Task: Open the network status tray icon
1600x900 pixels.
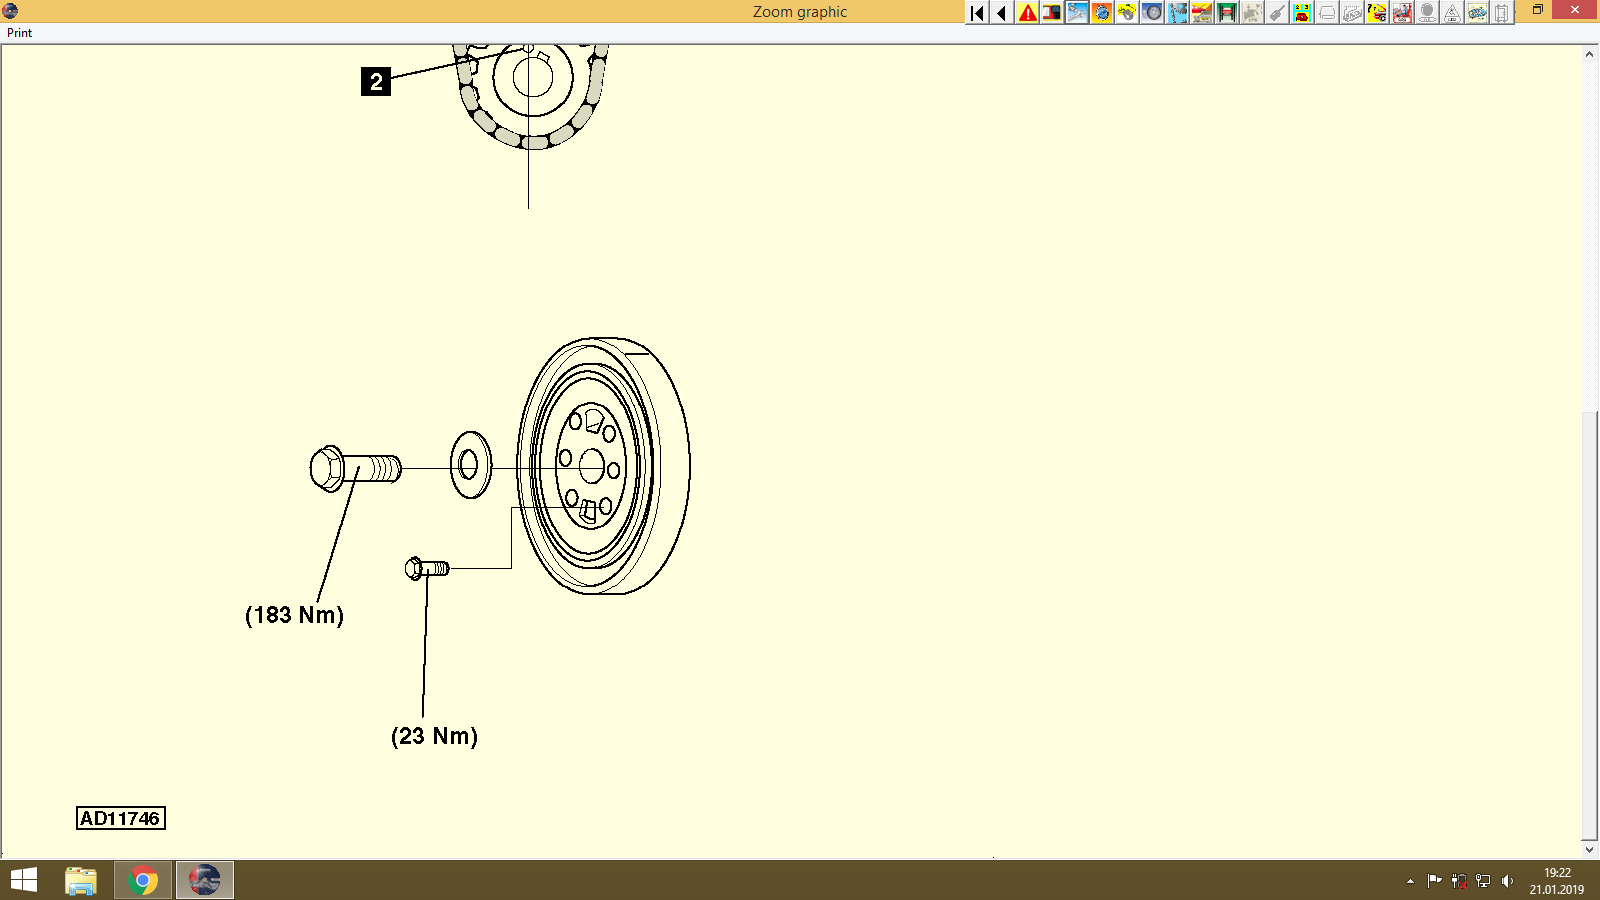Action: (1483, 881)
